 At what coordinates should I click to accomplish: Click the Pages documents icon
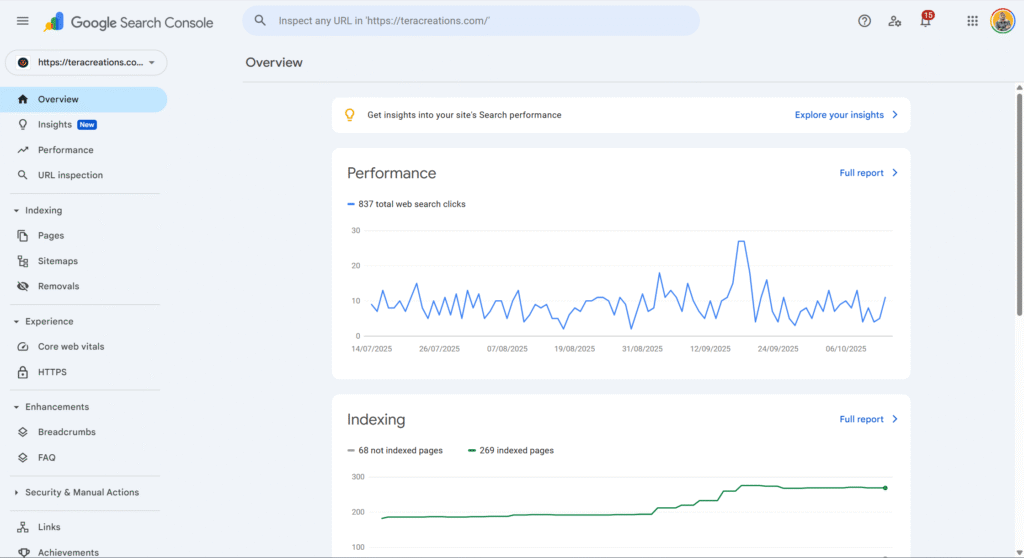point(23,235)
